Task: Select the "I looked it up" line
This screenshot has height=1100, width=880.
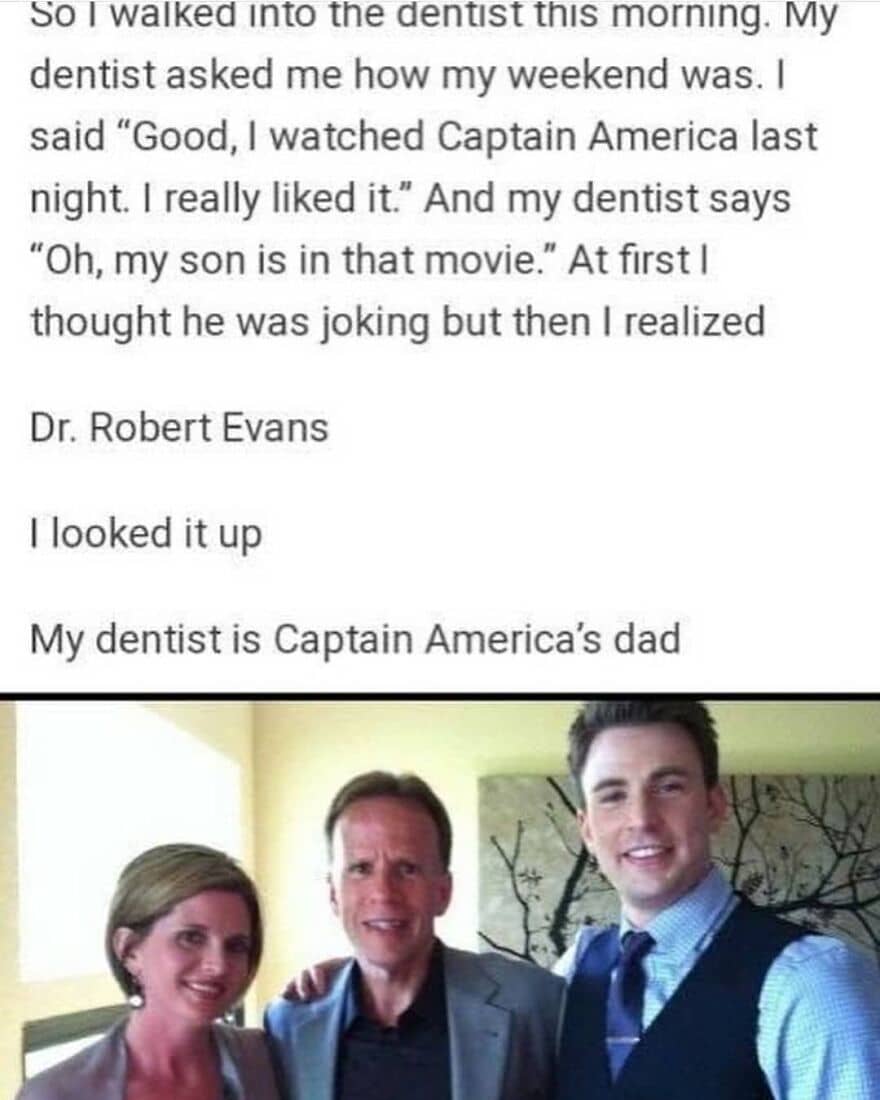Action: [146, 534]
